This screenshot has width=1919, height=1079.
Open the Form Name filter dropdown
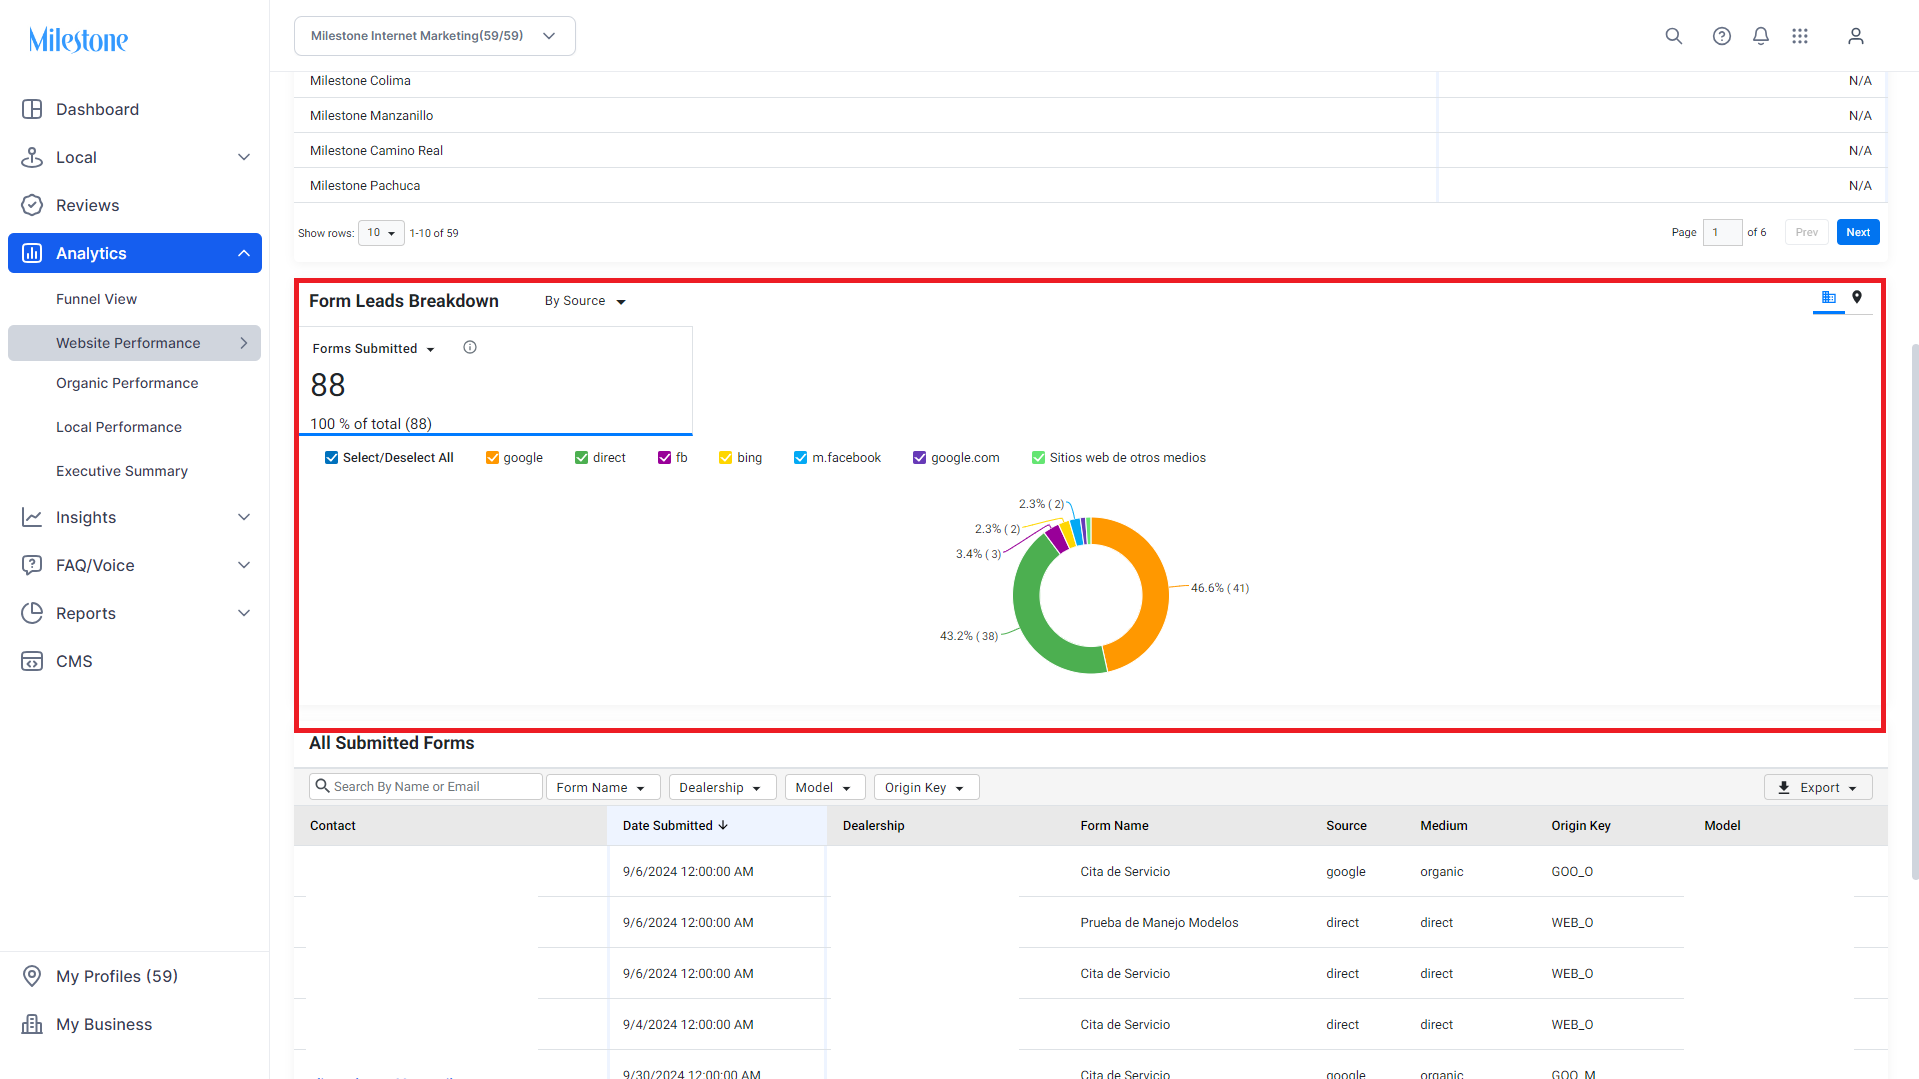click(603, 788)
